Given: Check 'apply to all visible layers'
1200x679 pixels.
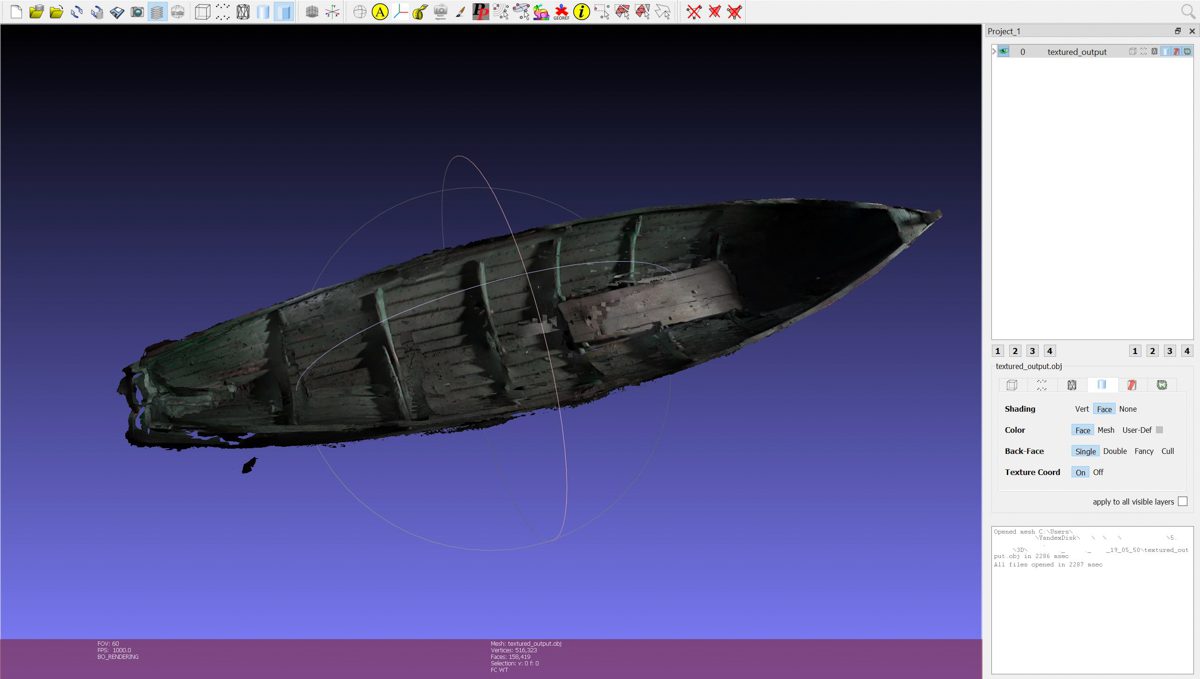Looking at the screenshot, I should coord(1182,501).
